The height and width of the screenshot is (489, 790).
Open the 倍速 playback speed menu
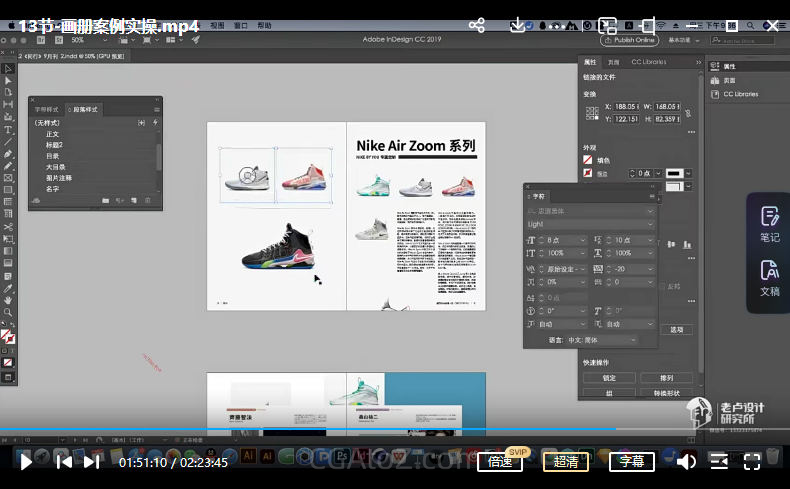(x=502, y=461)
